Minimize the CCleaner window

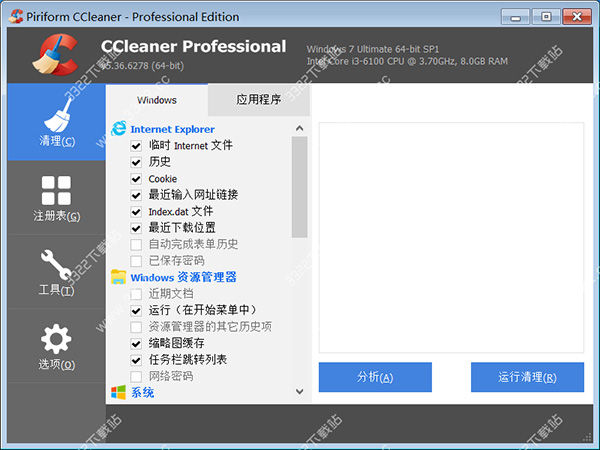pos(515,17)
